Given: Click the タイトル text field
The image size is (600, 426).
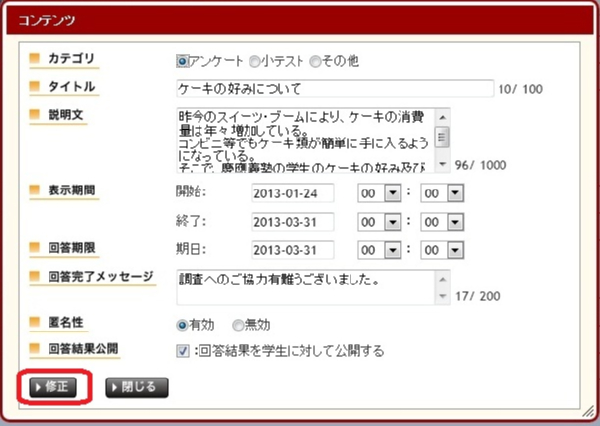Looking at the screenshot, I should 334,88.
